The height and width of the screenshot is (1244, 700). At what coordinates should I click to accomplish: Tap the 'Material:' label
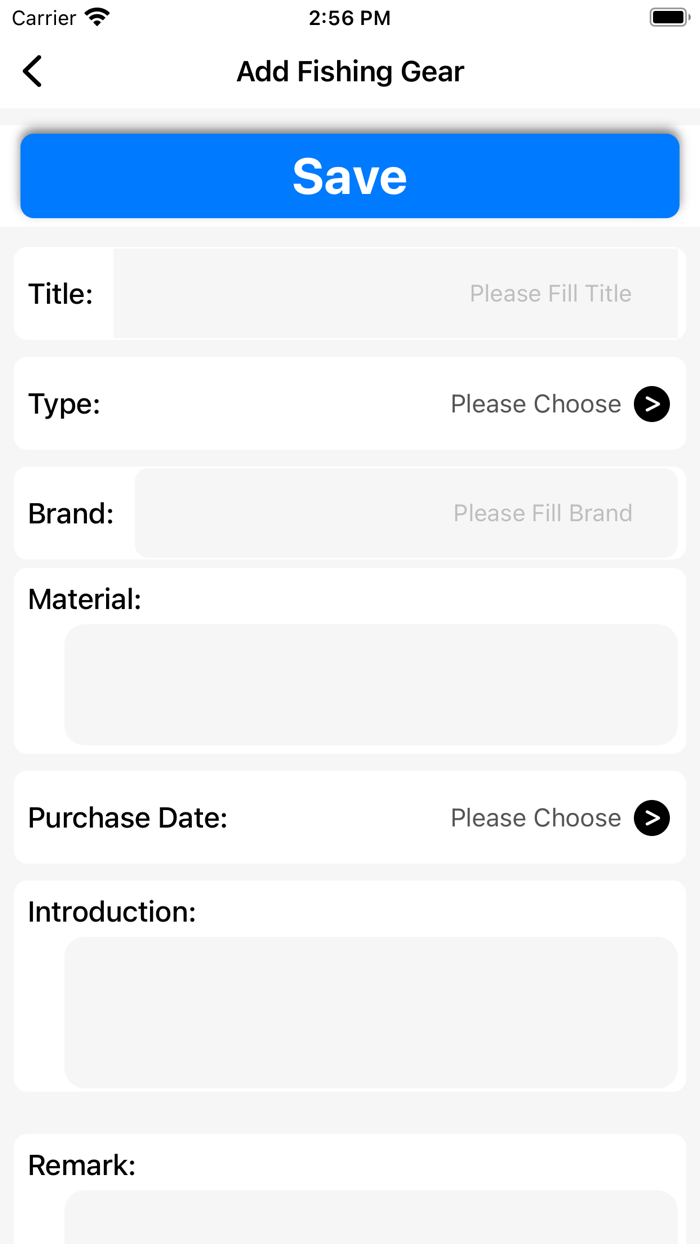click(85, 599)
